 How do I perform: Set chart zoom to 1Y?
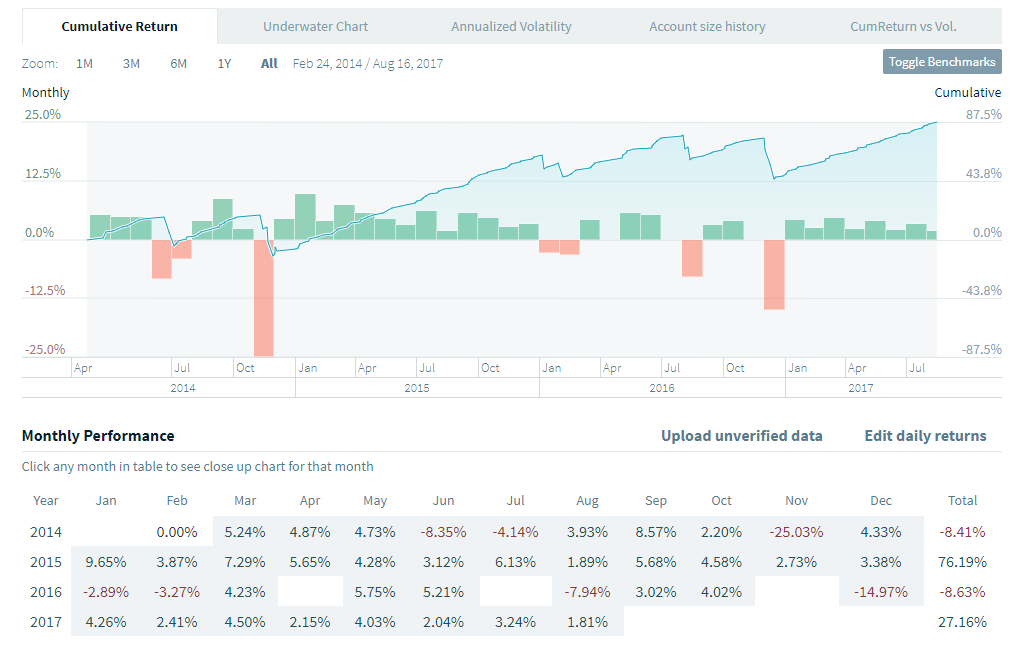click(x=225, y=63)
